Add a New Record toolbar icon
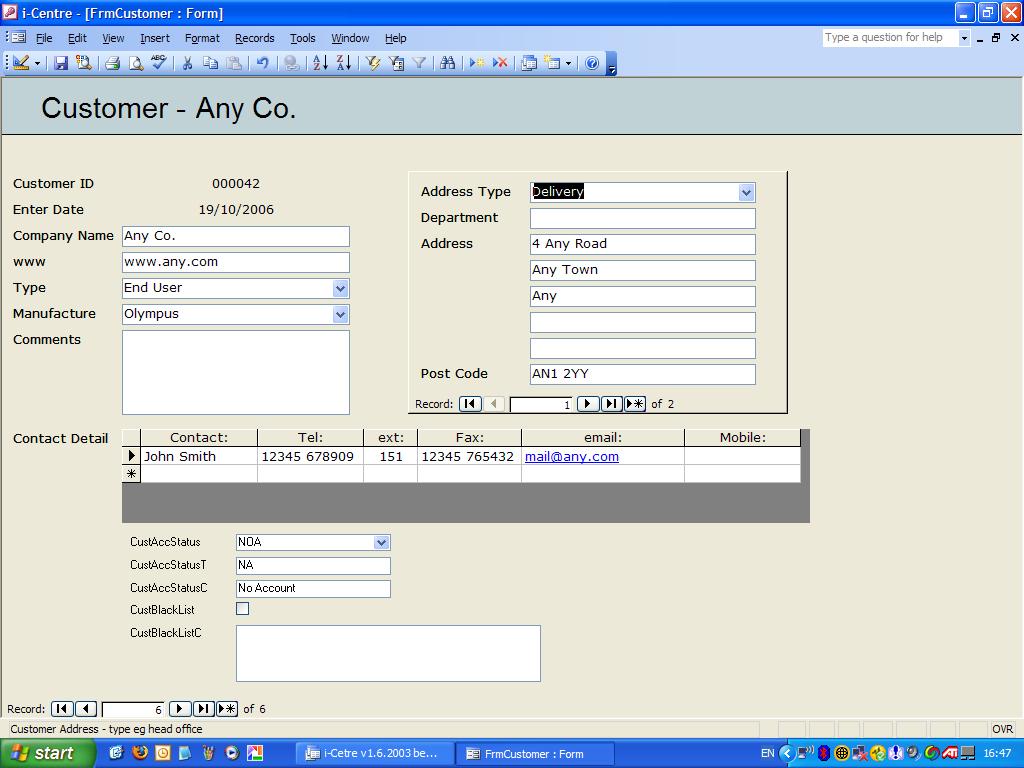This screenshot has height=768, width=1024. coord(477,63)
